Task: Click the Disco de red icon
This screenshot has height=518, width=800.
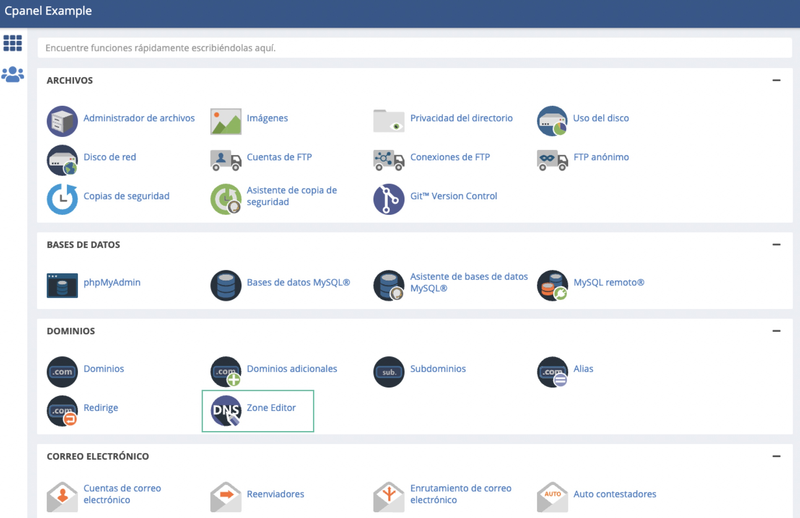Action: point(62,160)
